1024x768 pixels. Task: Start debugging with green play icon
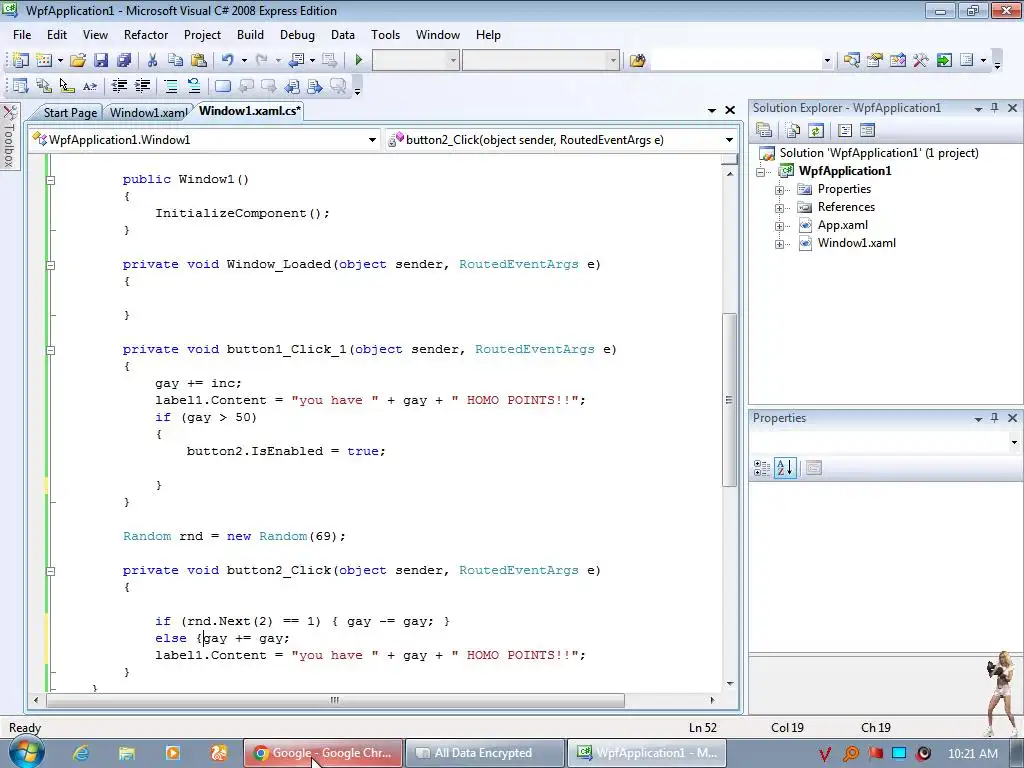coord(359,60)
